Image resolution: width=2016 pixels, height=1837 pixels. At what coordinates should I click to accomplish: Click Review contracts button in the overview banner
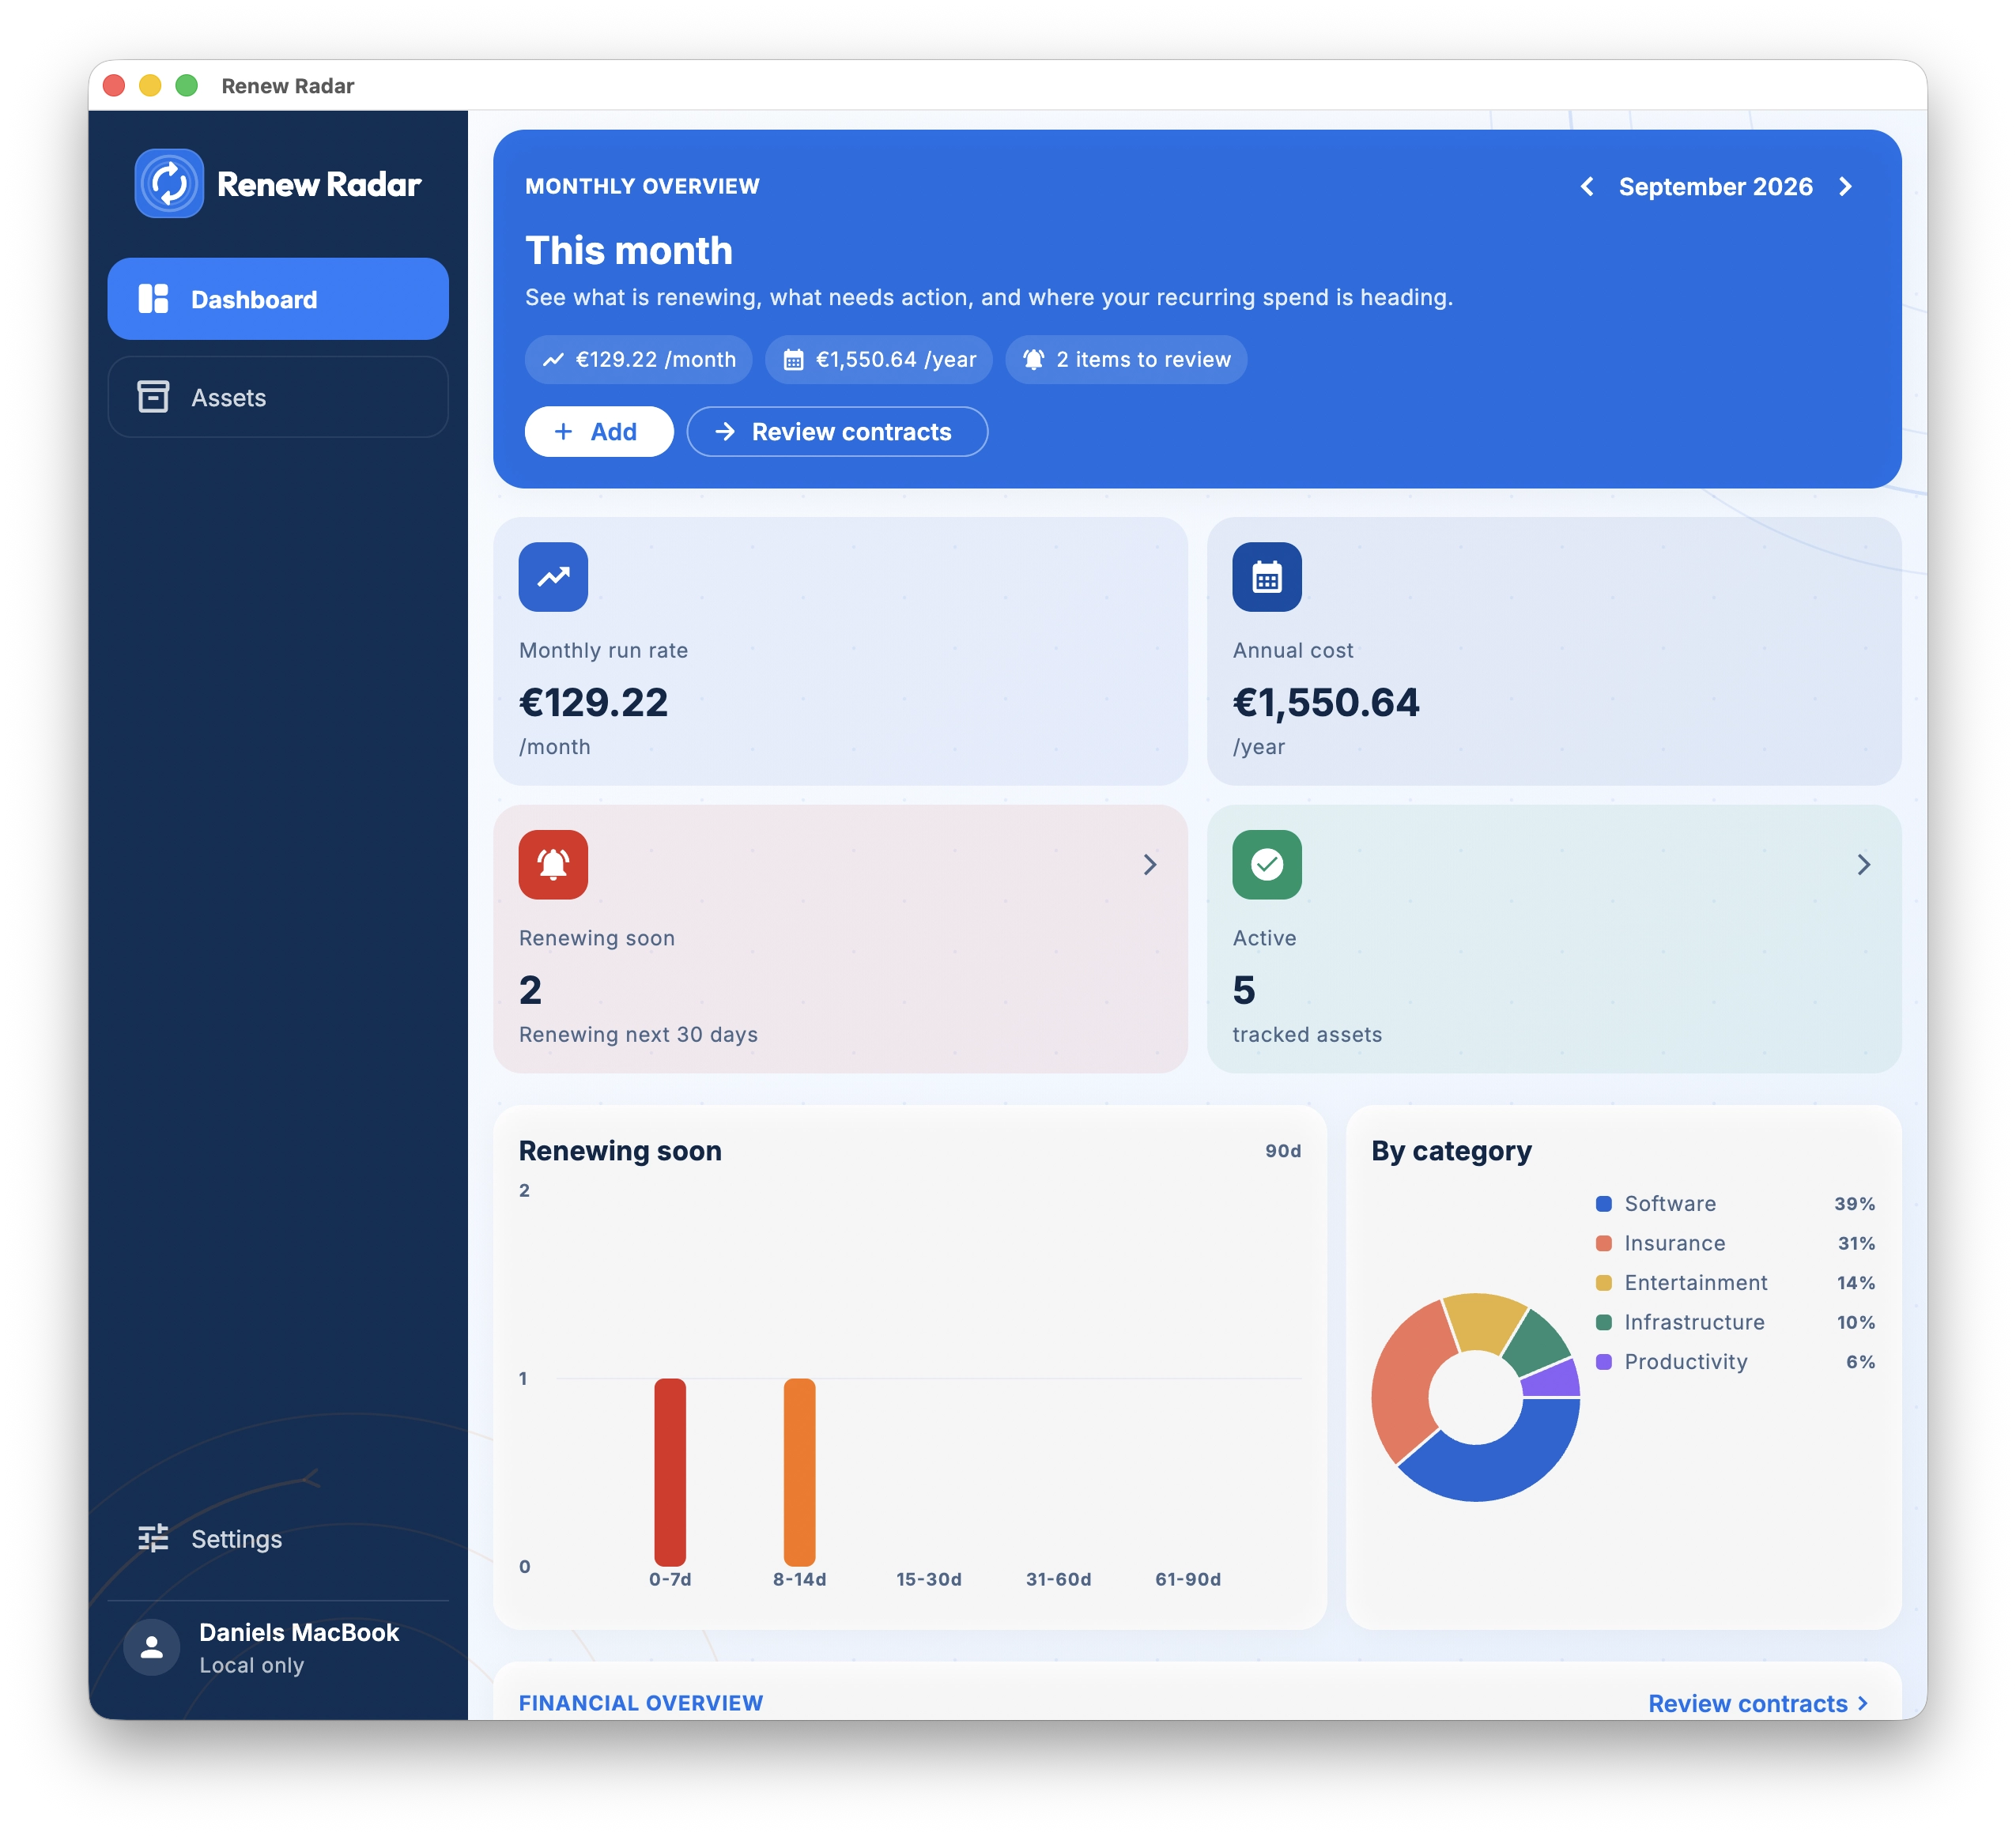click(x=837, y=432)
